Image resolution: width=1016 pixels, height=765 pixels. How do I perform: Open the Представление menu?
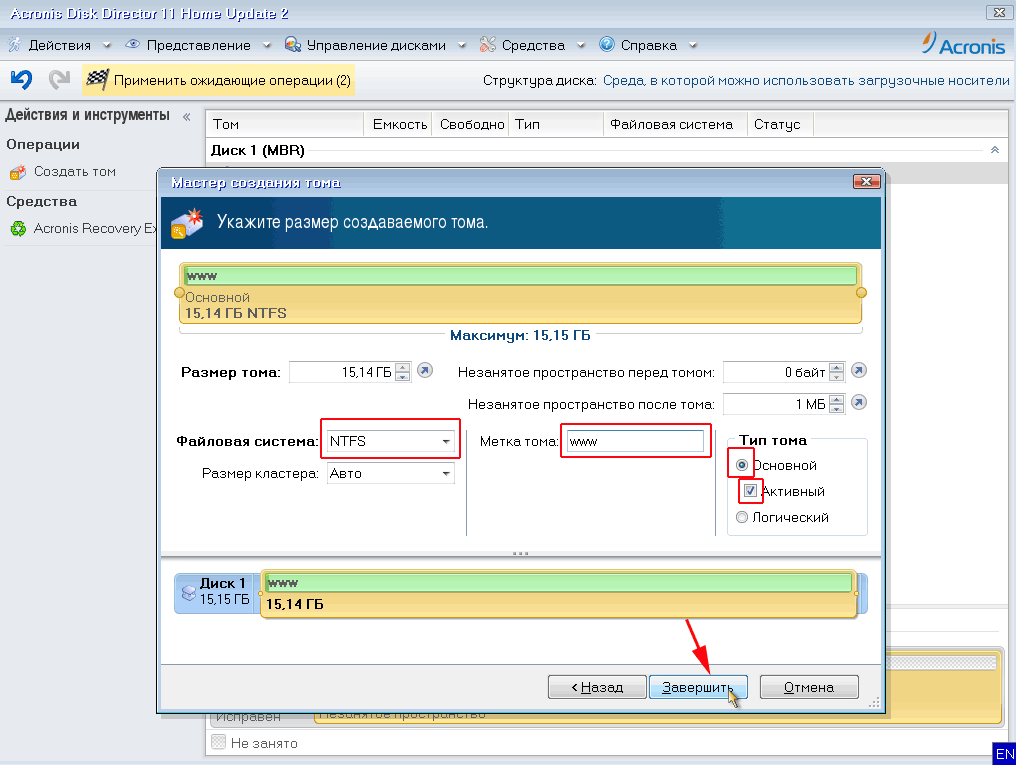198,45
